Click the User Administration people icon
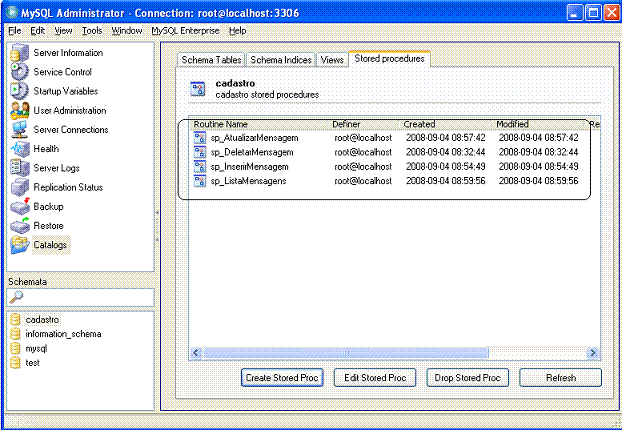 click(19, 111)
